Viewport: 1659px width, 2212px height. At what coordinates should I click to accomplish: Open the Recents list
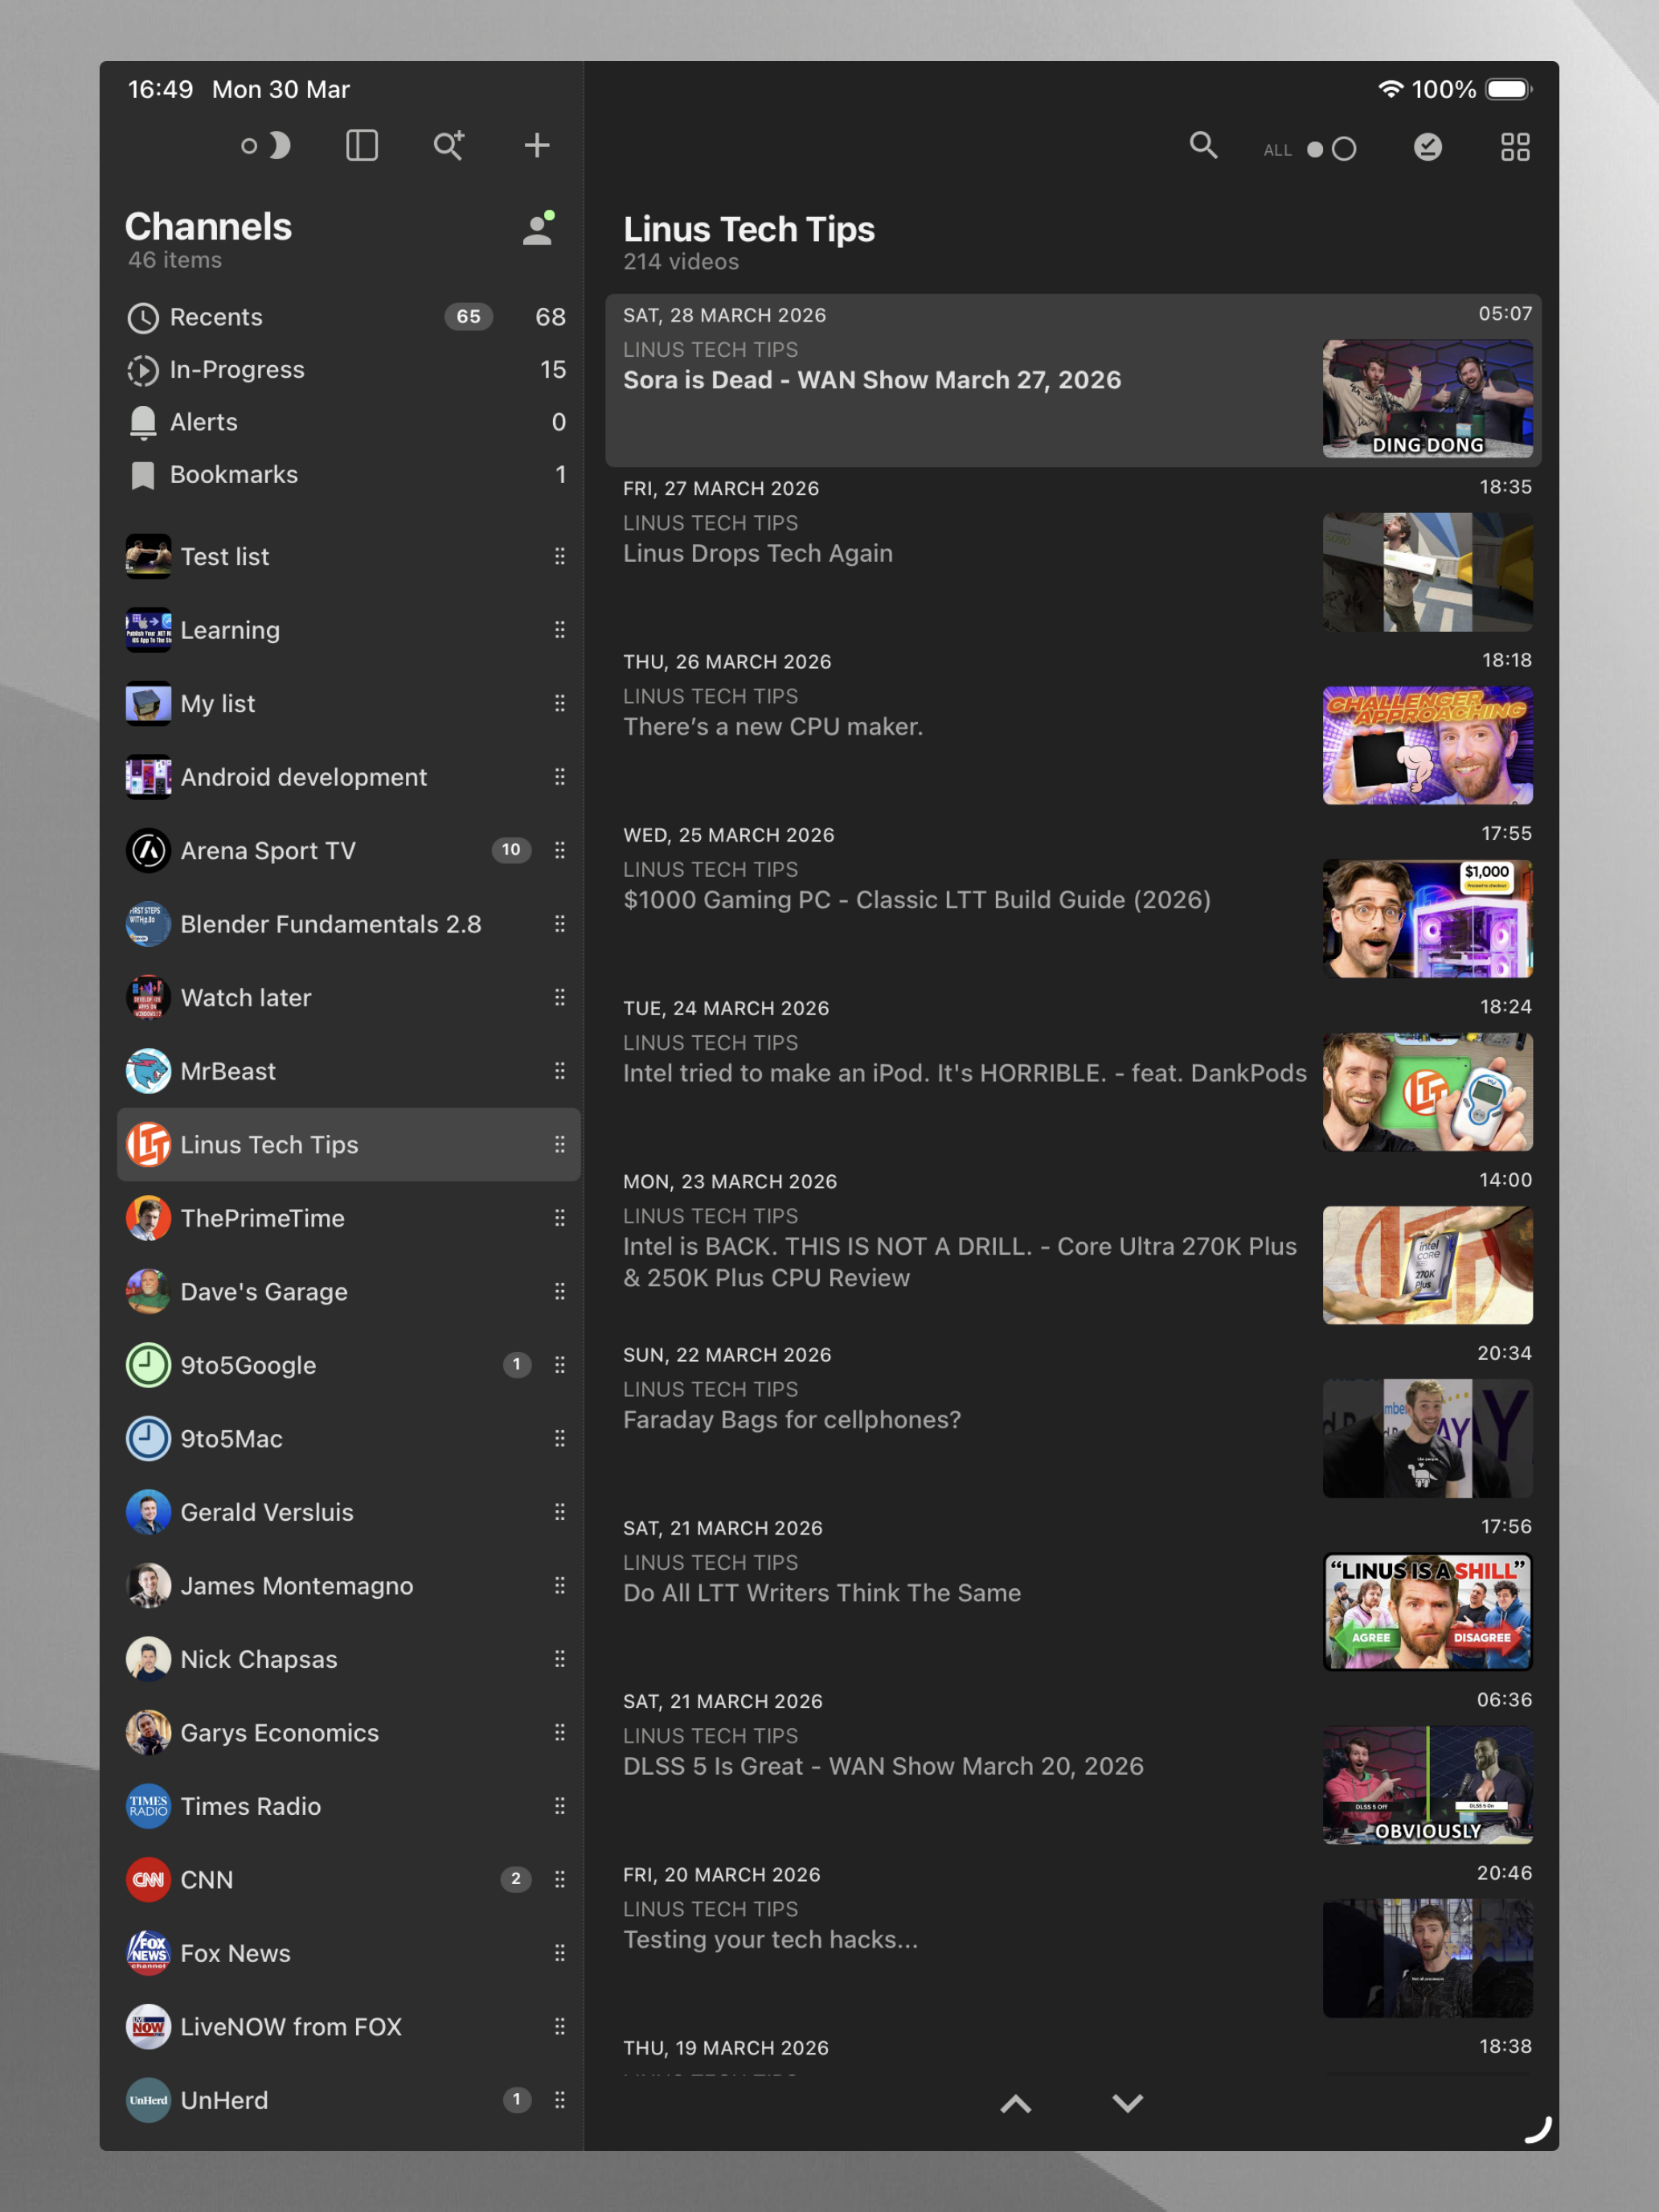(349, 317)
